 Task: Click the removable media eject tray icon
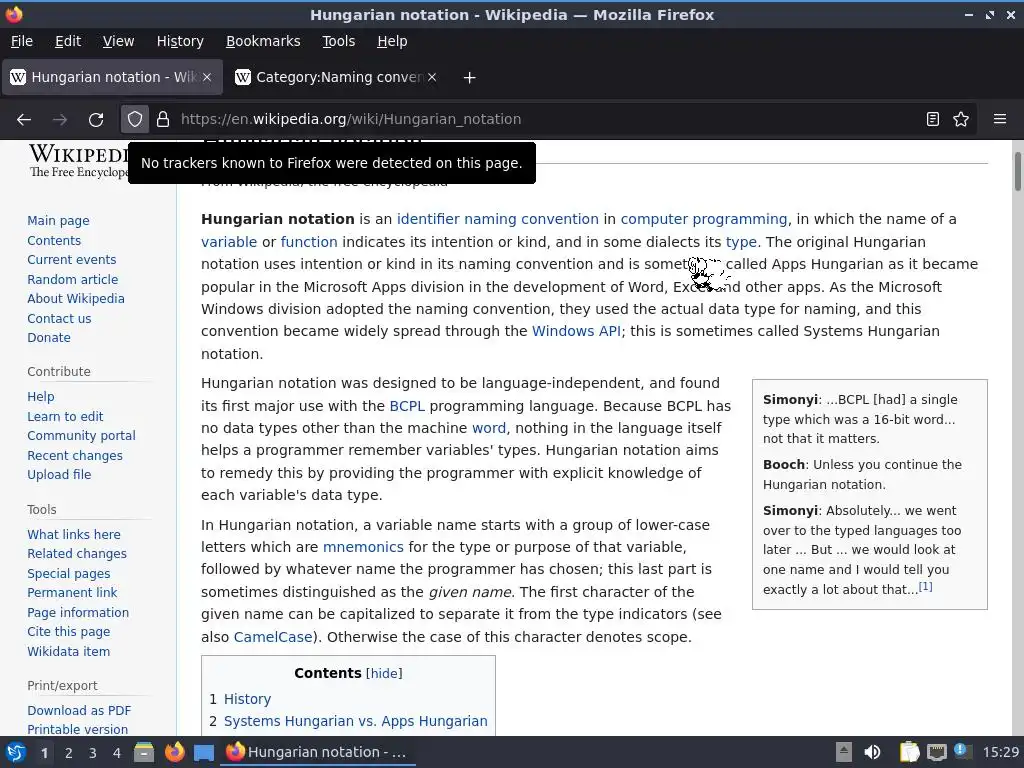point(844,752)
